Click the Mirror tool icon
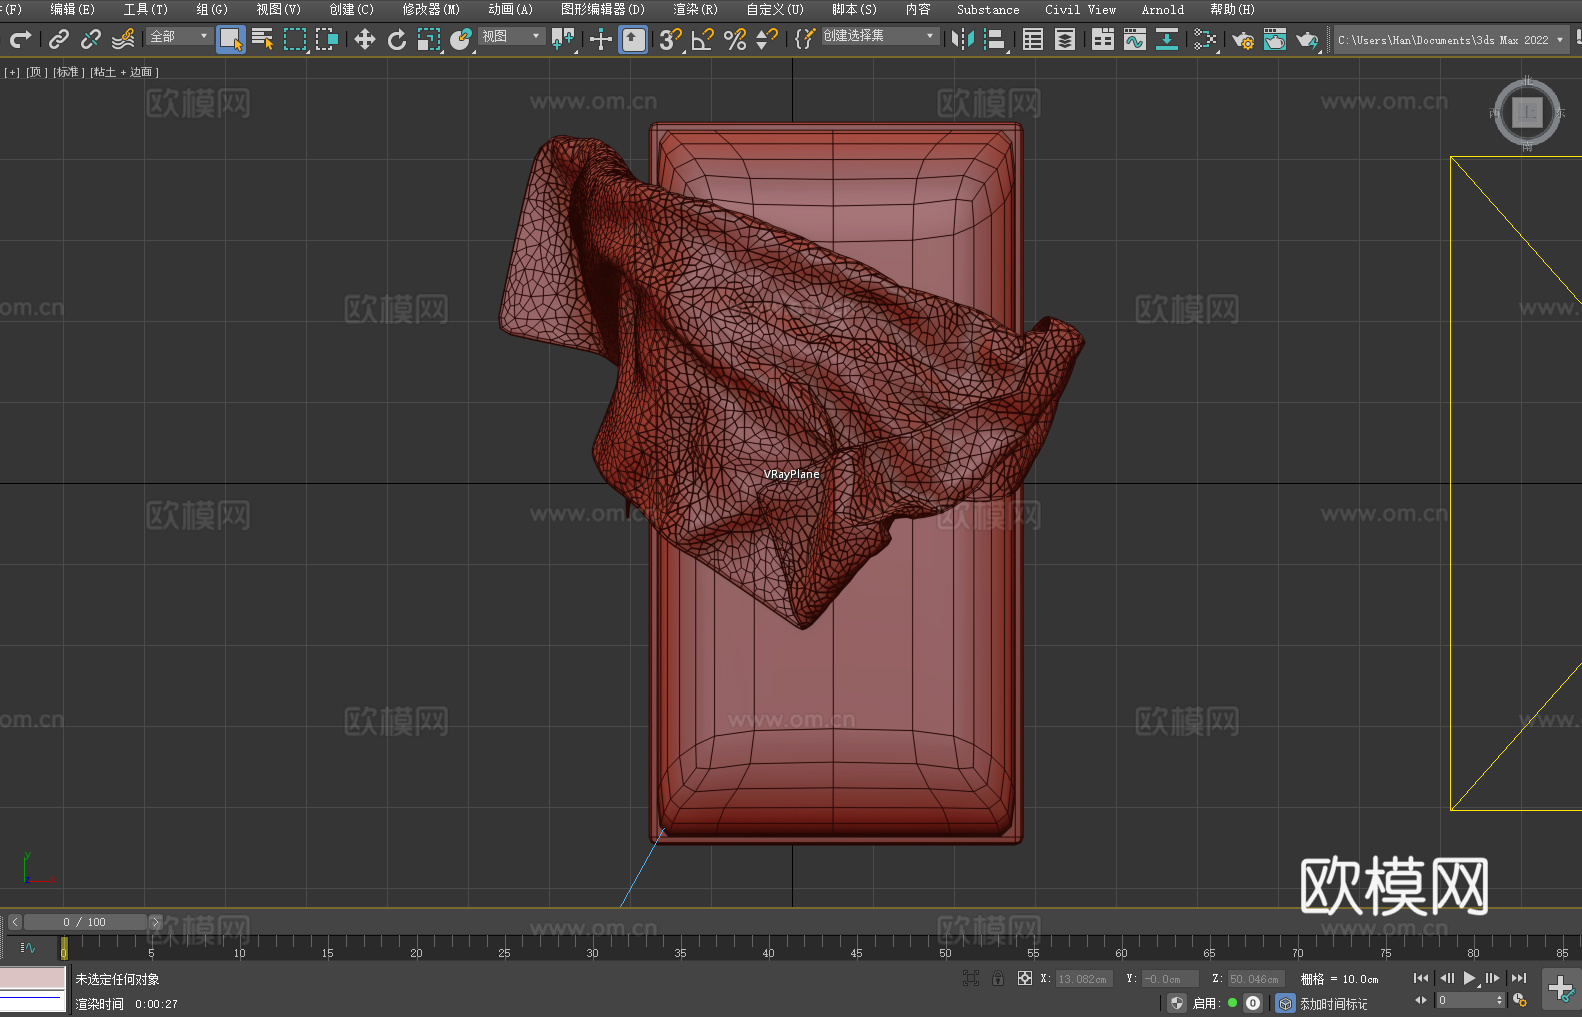Viewport: 1582px width, 1017px height. [x=963, y=39]
